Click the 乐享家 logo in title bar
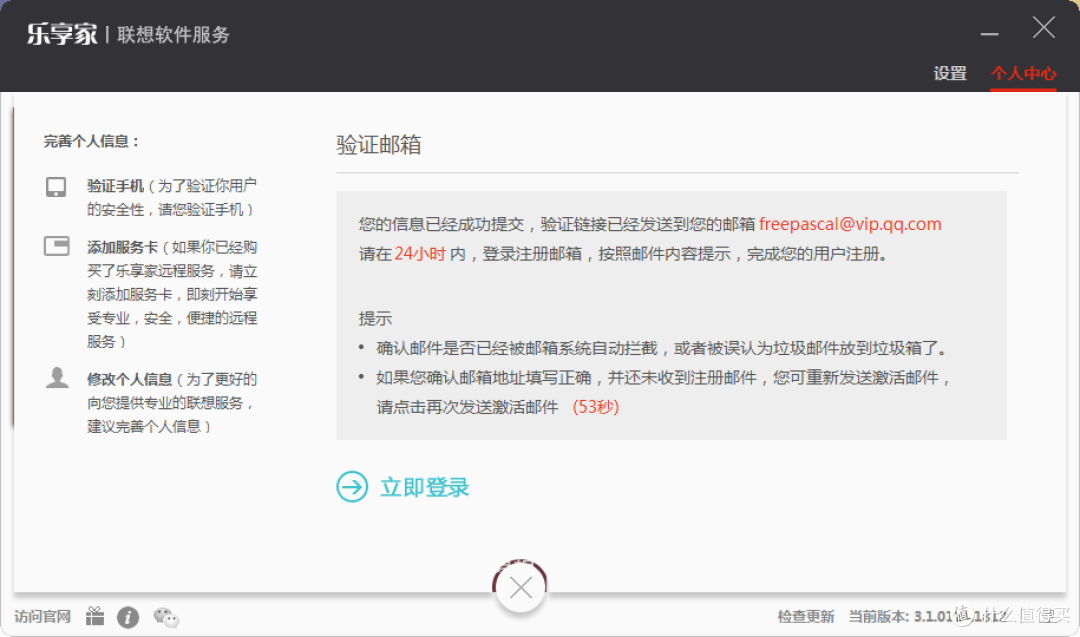Image resolution: width=1080 pixels, height=637 pixels. [62, 34]
